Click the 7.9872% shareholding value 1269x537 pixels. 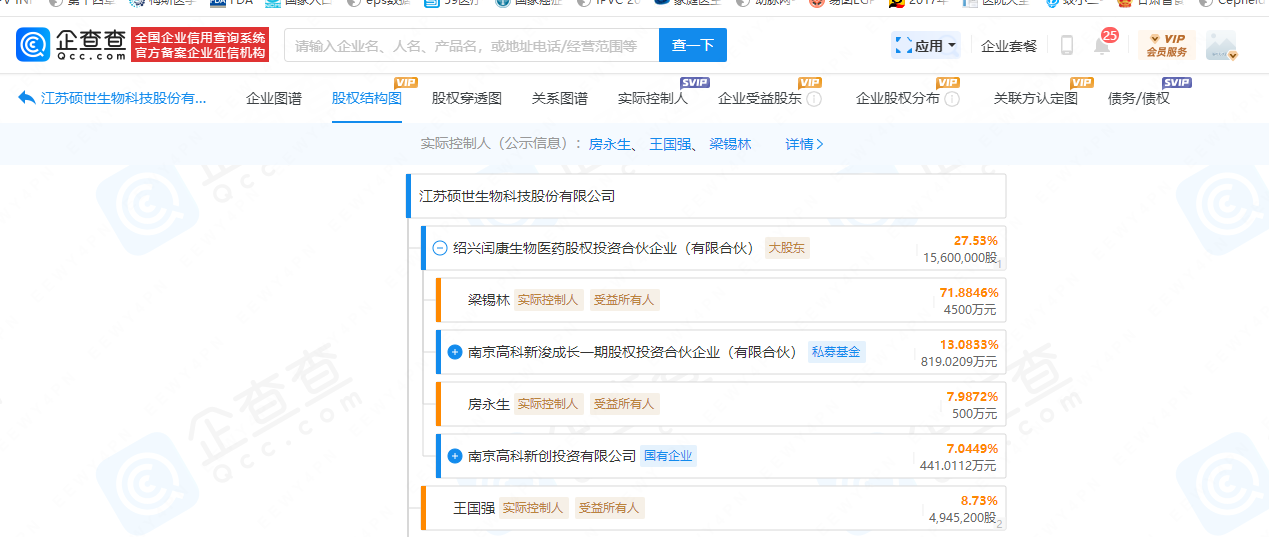[x=972, y=396]
